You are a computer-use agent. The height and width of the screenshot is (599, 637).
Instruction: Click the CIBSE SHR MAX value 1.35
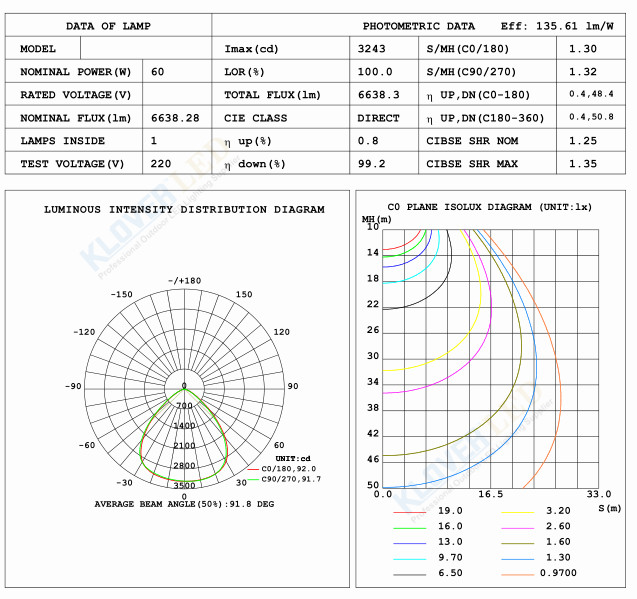click(583, 164)
